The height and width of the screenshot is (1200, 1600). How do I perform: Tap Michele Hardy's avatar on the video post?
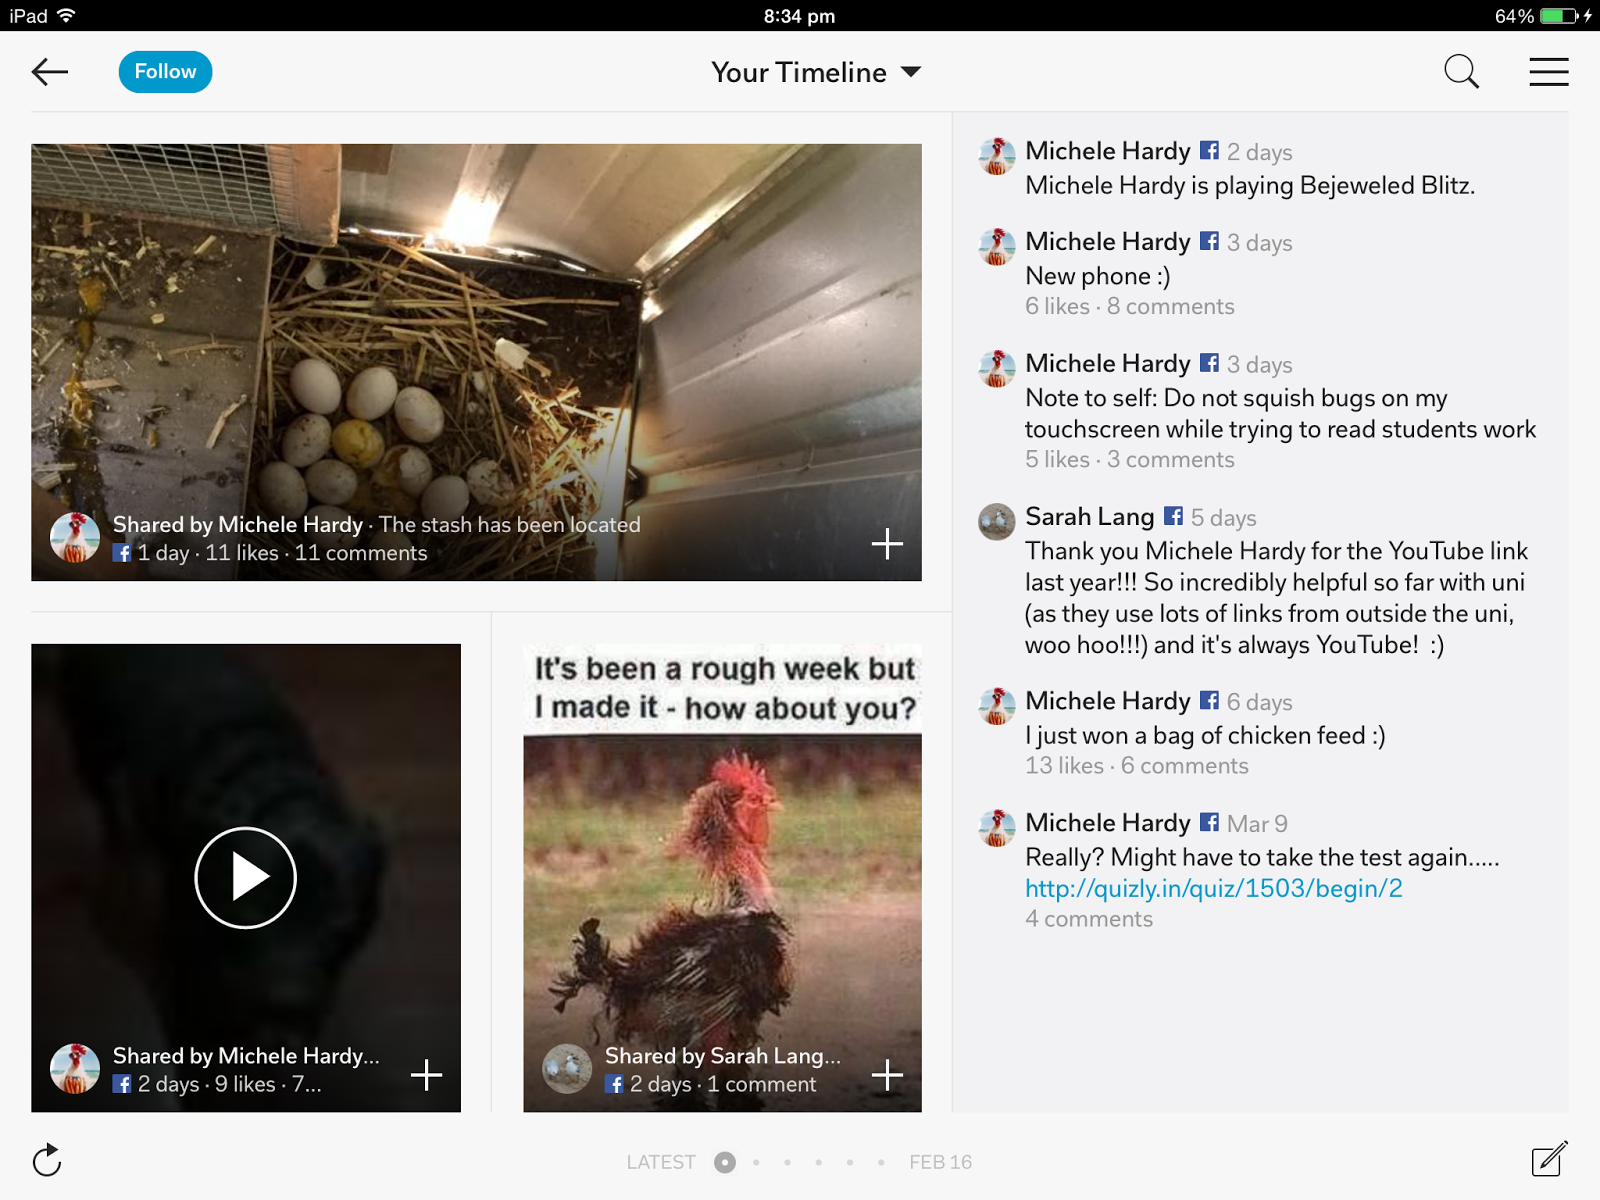75,1068
